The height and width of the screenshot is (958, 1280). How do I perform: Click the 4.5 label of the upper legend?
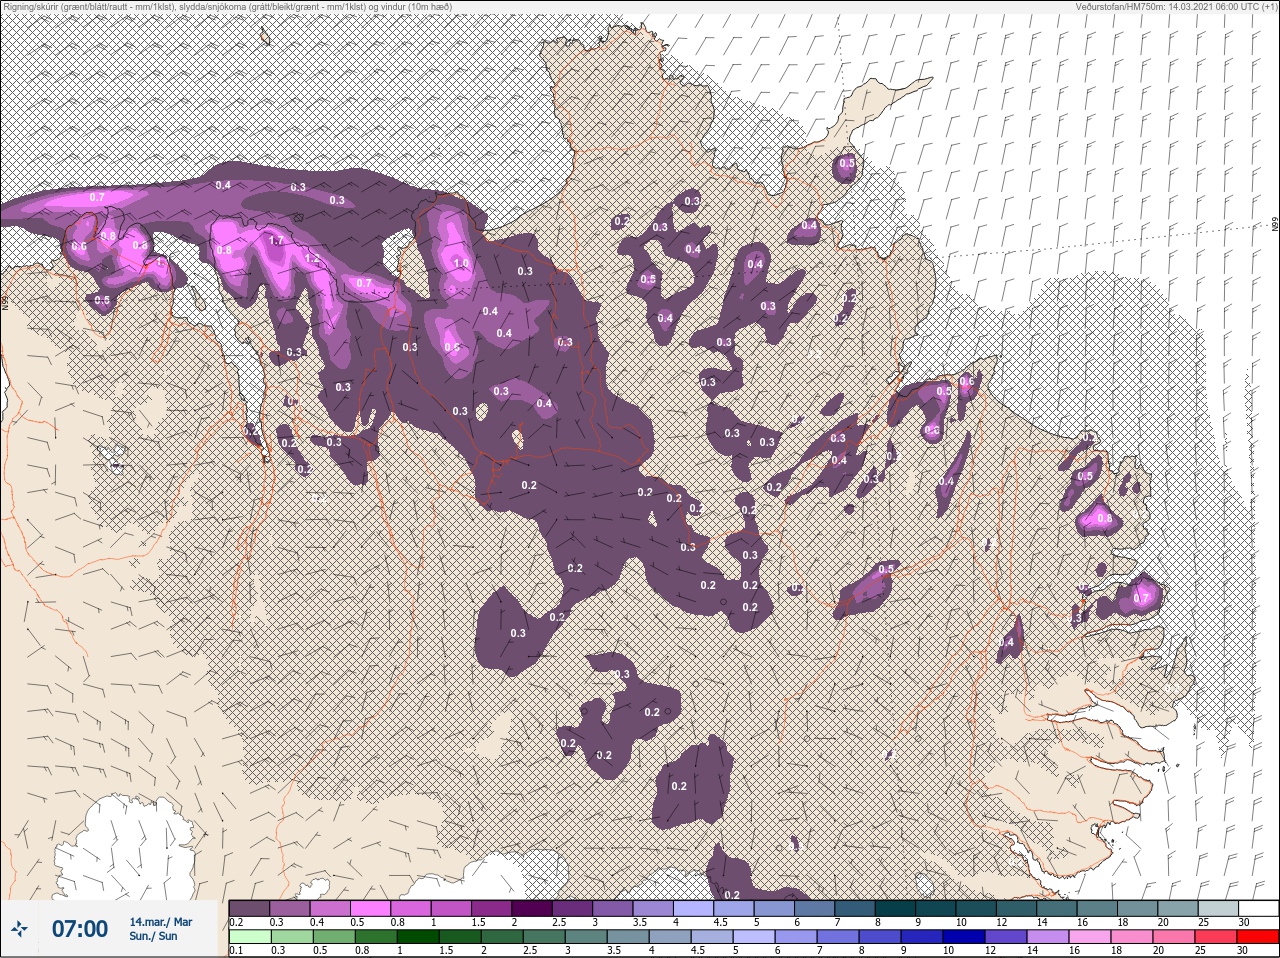pyautogui.click(x=721, y=922)
